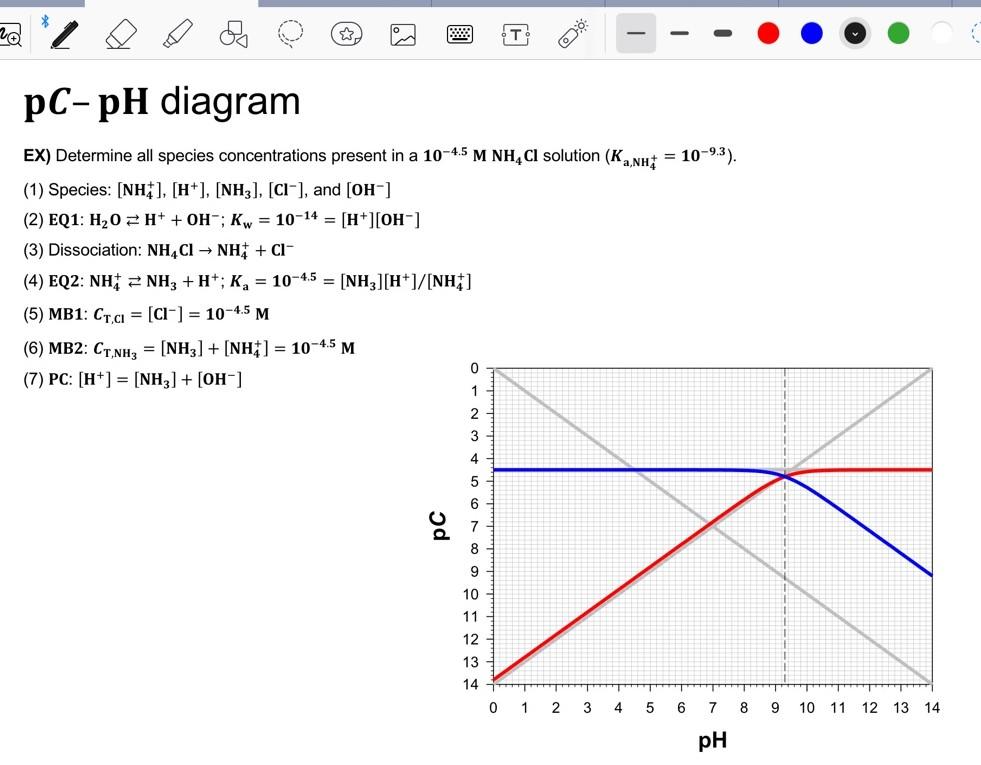Click the 'EX) Determine all species' line
Viewport: 981px width, 765px height.
pyautogui.click(x=380, y=156)
